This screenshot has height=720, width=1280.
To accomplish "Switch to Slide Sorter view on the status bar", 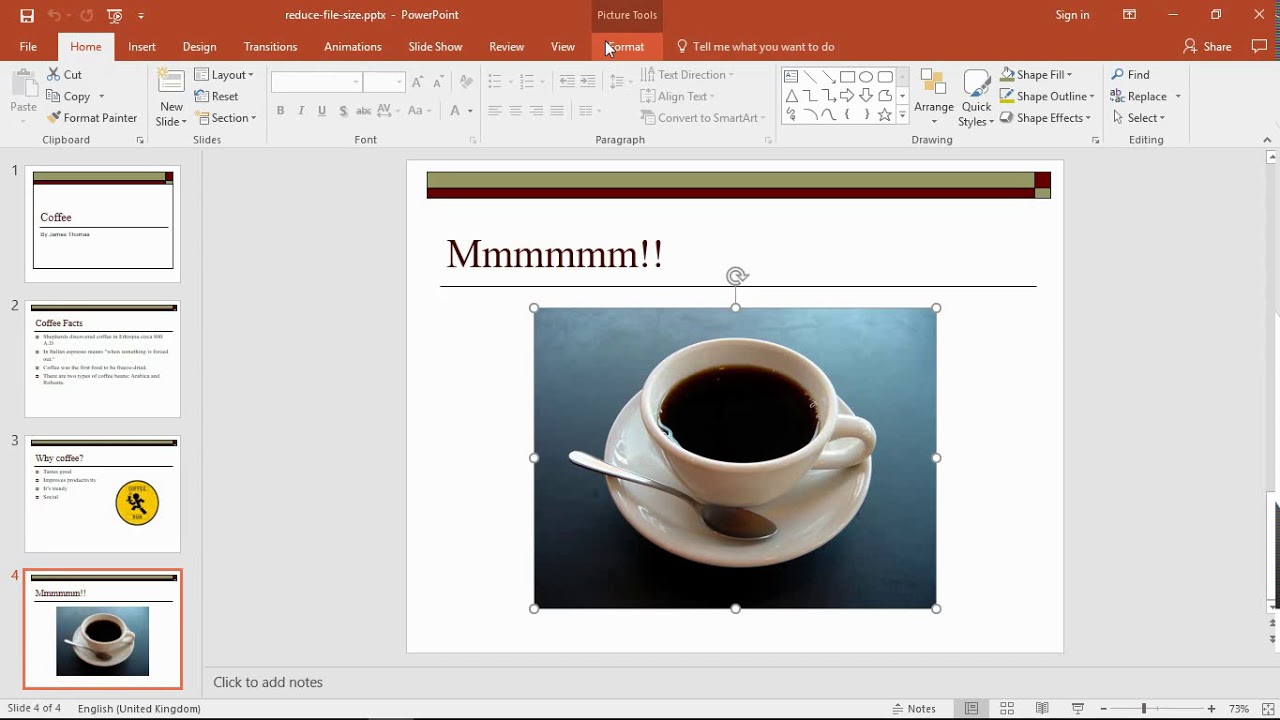I will [x=1006, y=708].
